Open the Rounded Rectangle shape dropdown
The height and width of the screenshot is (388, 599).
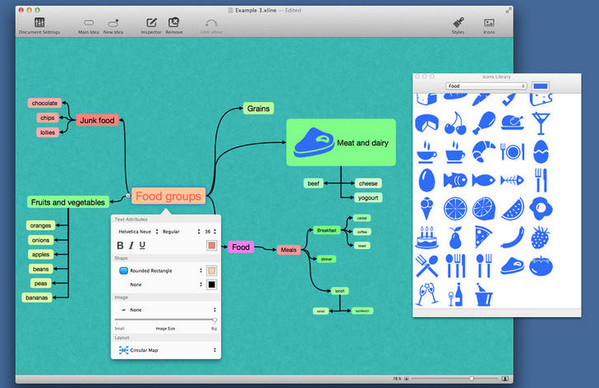pos(160,270)
